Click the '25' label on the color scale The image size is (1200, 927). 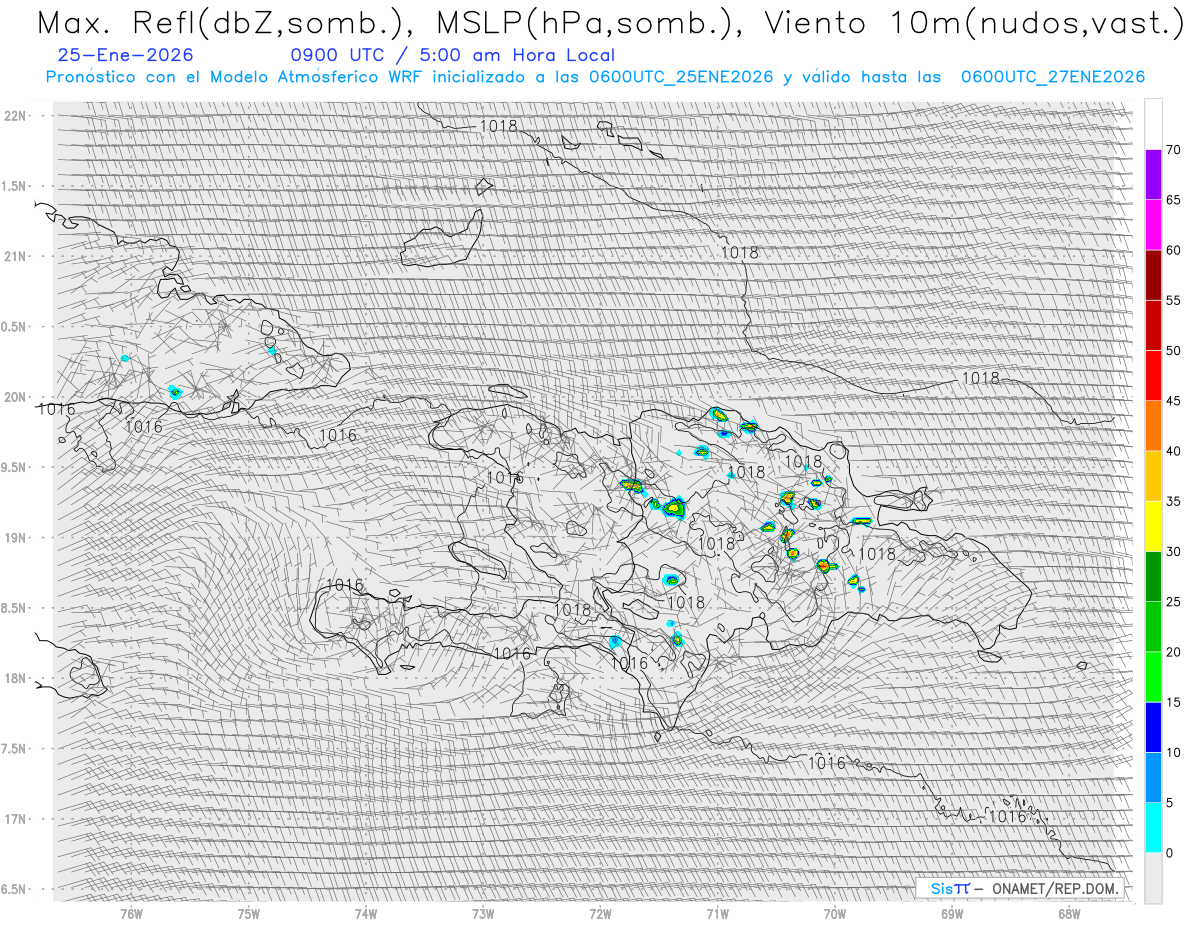1173,601
